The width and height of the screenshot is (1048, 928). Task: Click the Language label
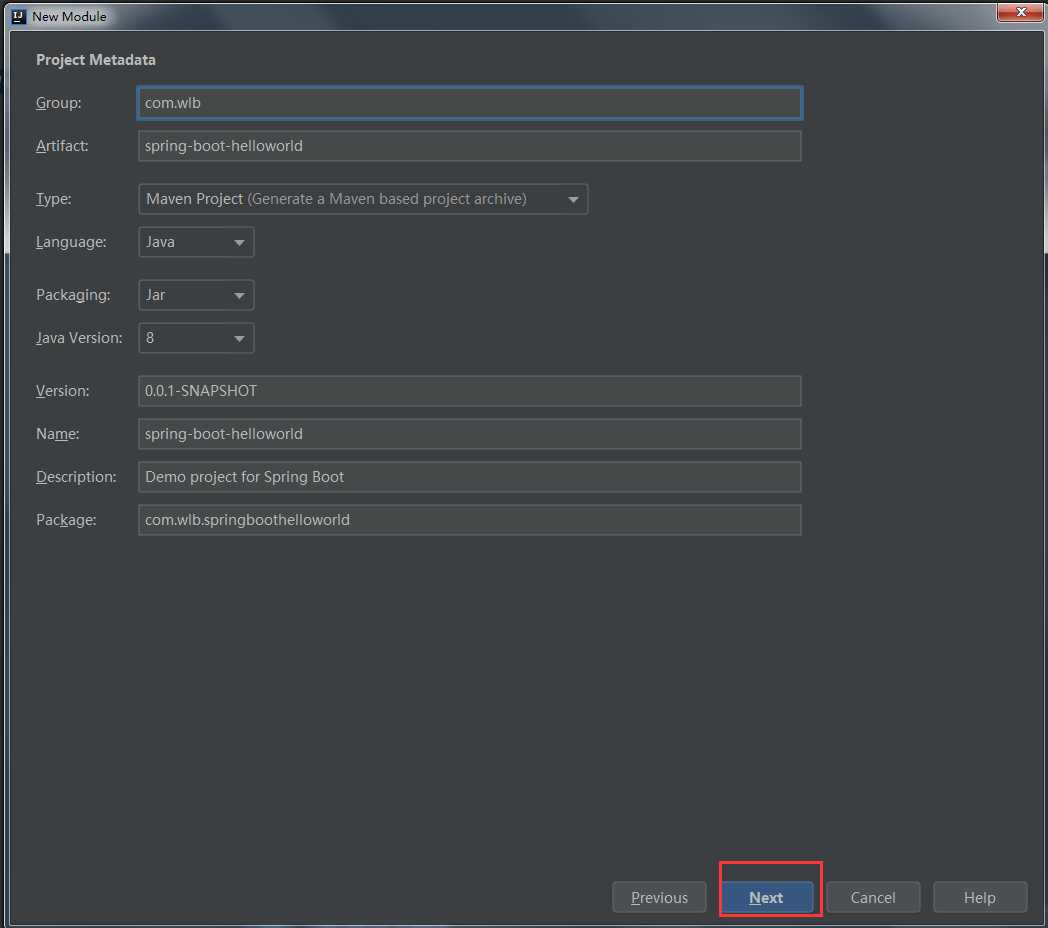72,242
